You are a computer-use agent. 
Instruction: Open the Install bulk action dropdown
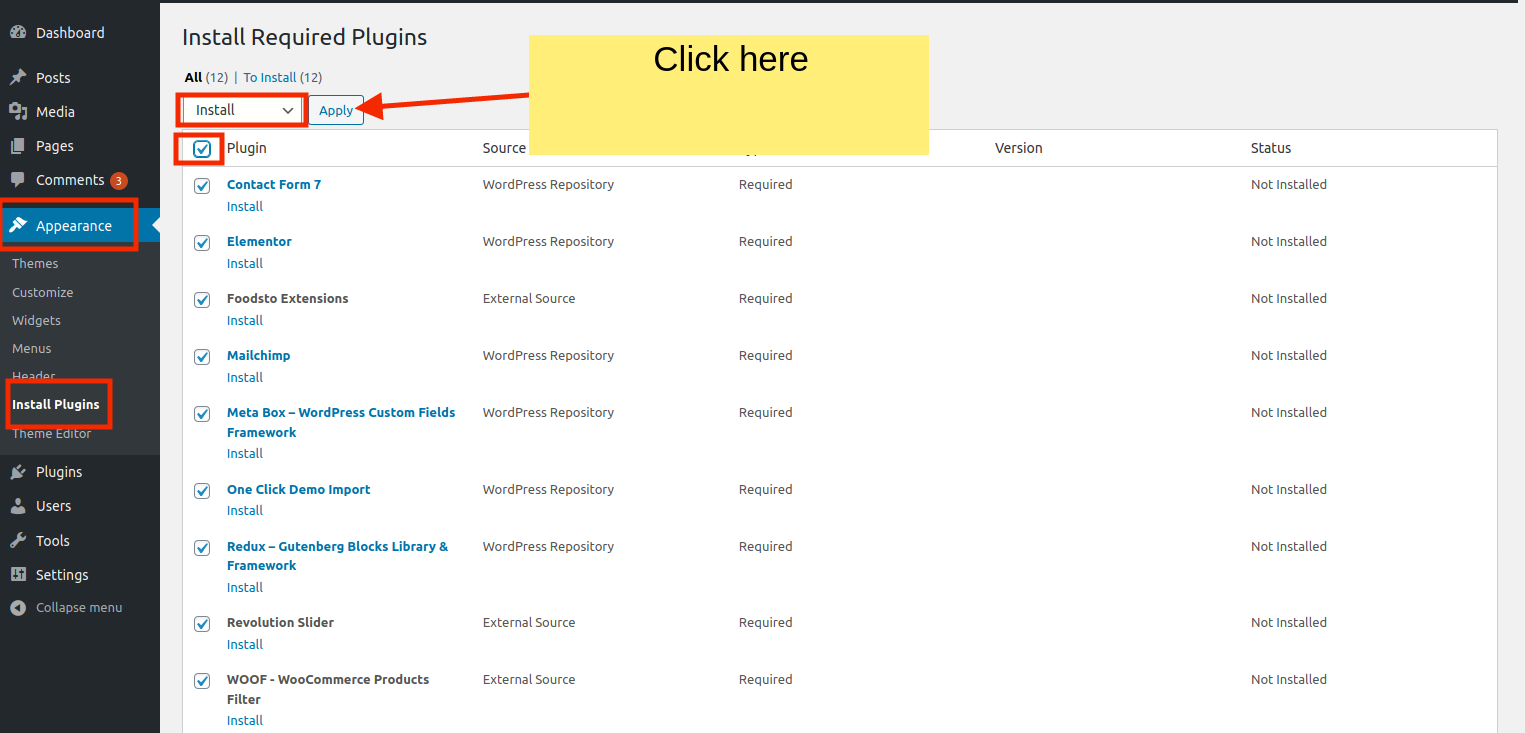(243, 110)
